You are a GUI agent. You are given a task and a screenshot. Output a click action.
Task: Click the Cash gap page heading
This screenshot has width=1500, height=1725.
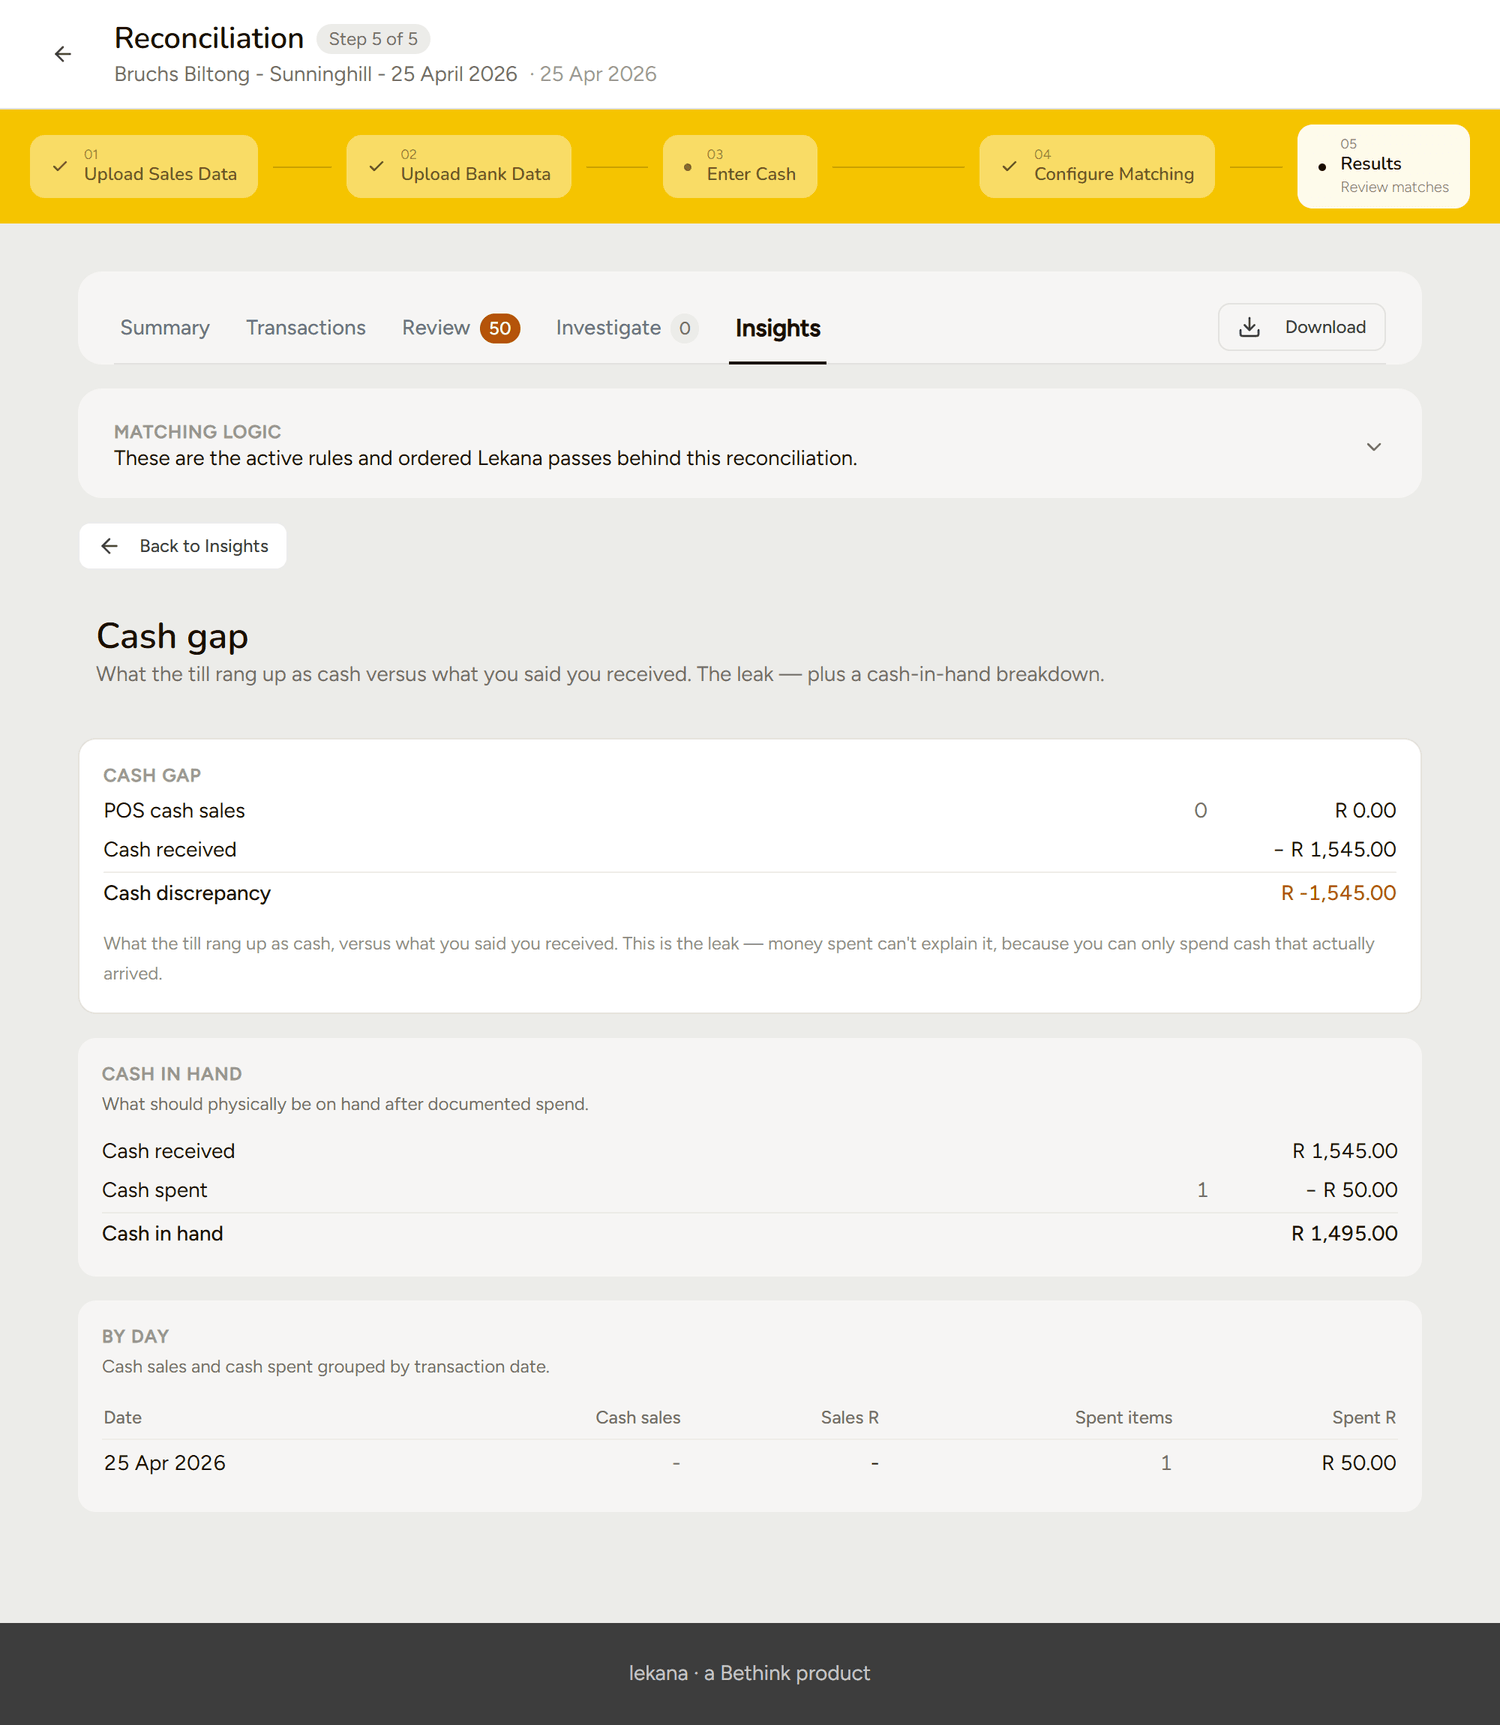pyautogui.click(x=172, y=636)
